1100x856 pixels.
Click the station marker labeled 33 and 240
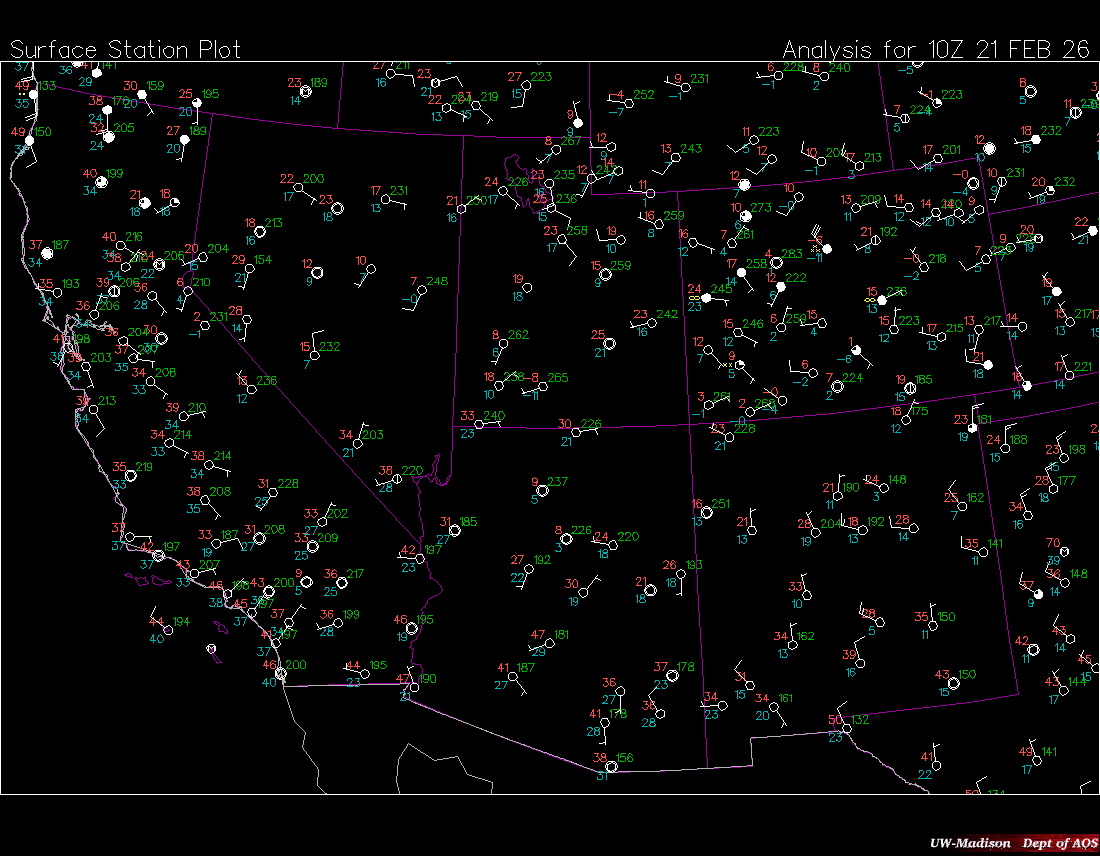tap(480, 424)
